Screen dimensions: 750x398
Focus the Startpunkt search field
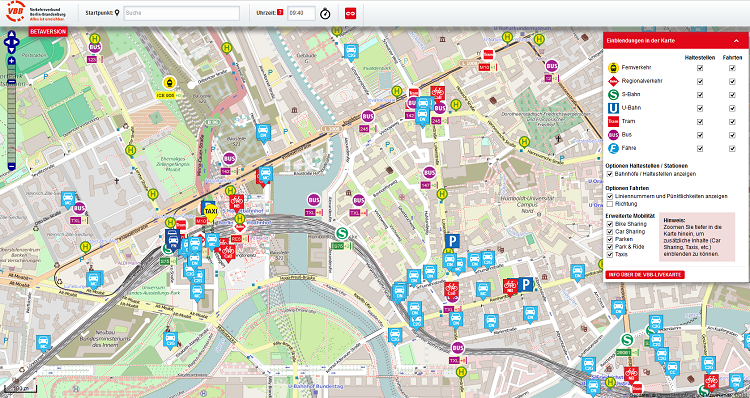point(181,13)
